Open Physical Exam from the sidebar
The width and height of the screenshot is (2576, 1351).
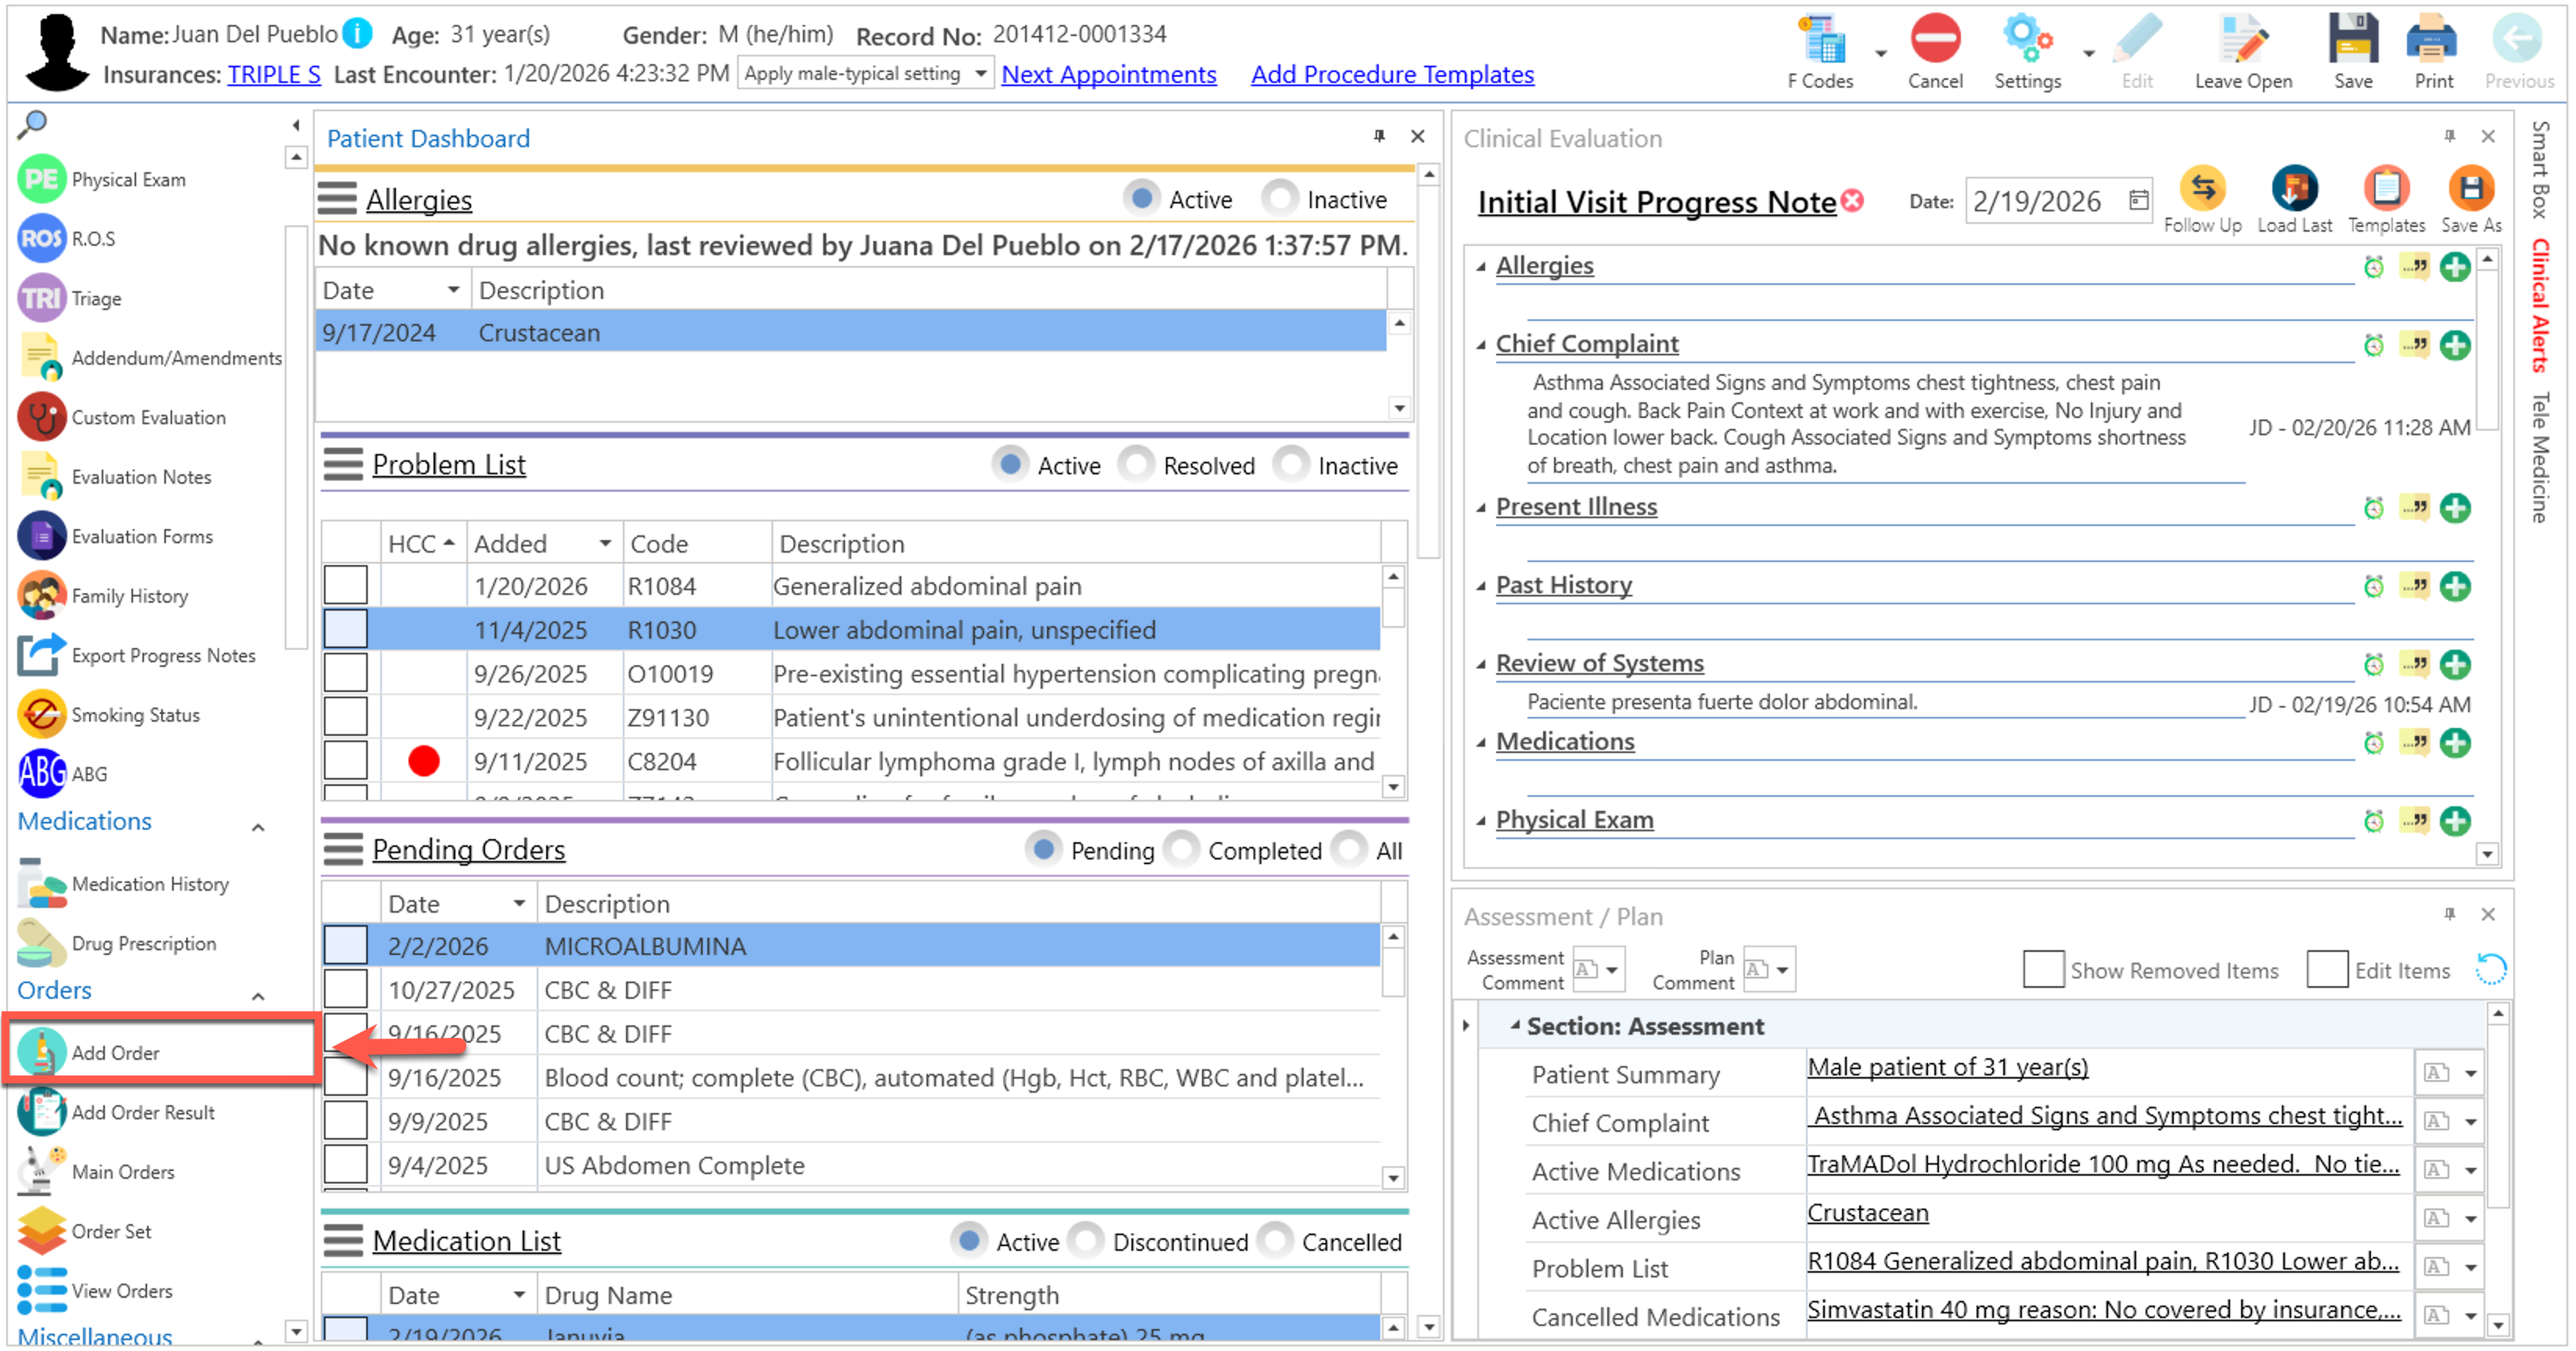pos(128,180)
